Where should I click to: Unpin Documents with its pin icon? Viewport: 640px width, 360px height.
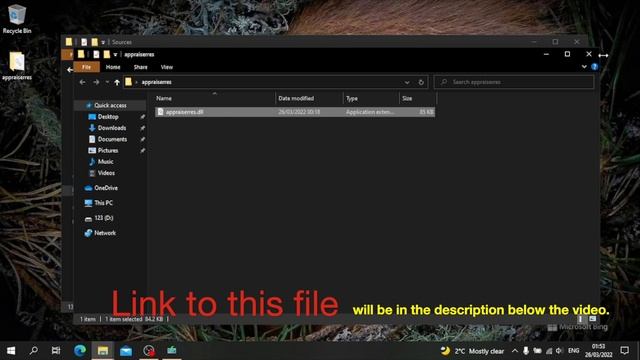pos(142,139)
